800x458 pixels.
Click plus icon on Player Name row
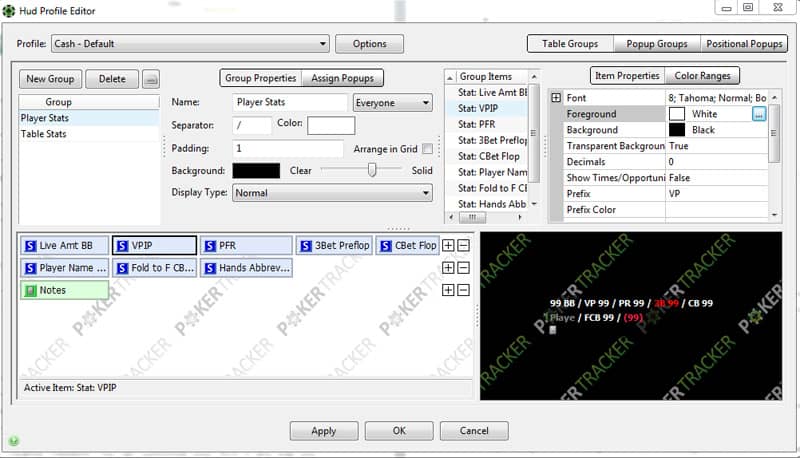pos(448,268)
